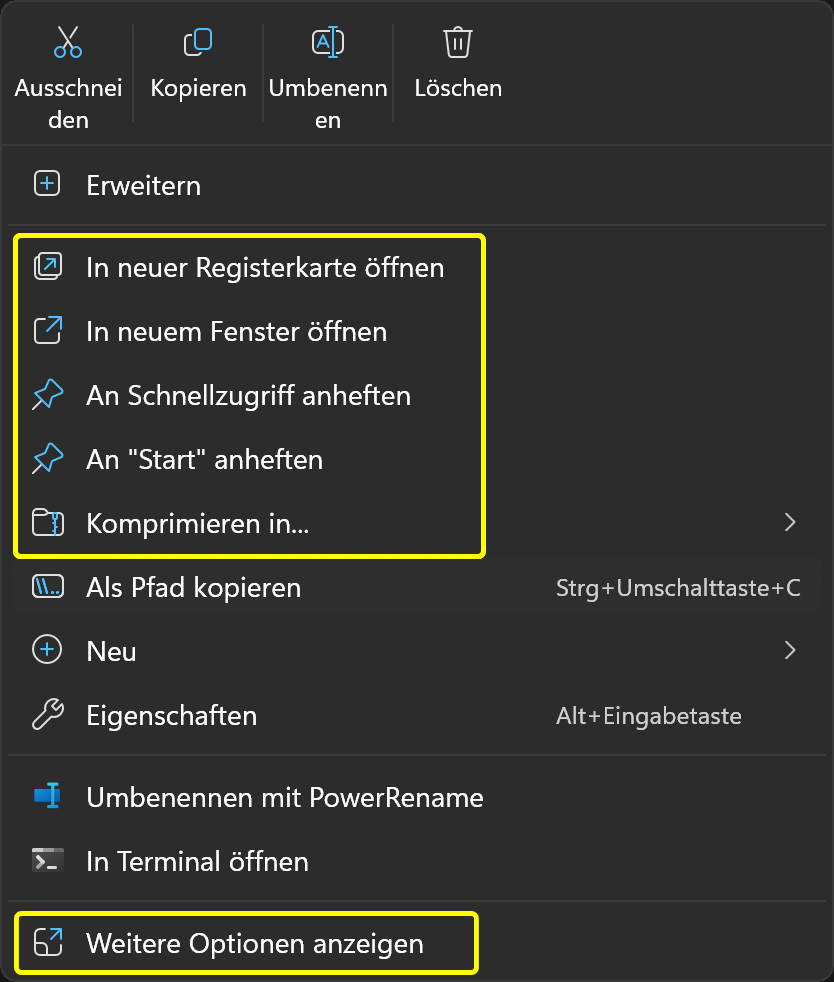Click the terminal icon at In Terminal öffnen
Image resolution: width=834 pixels, height=982 pixels.
point(47,861)
